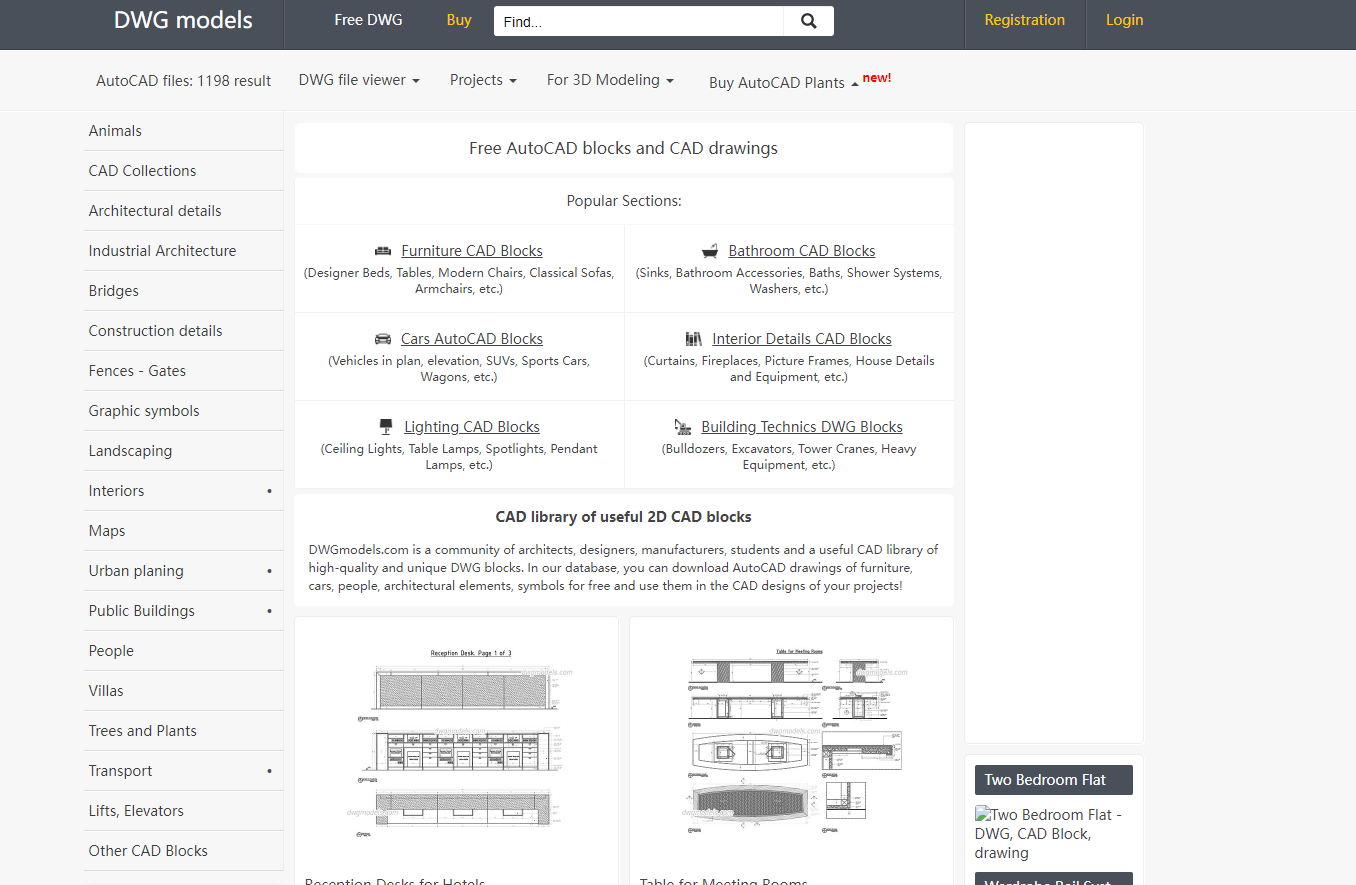Browse the Trees and Plants category
Viewport: 1356px width, 885px height.
(142, 730)
